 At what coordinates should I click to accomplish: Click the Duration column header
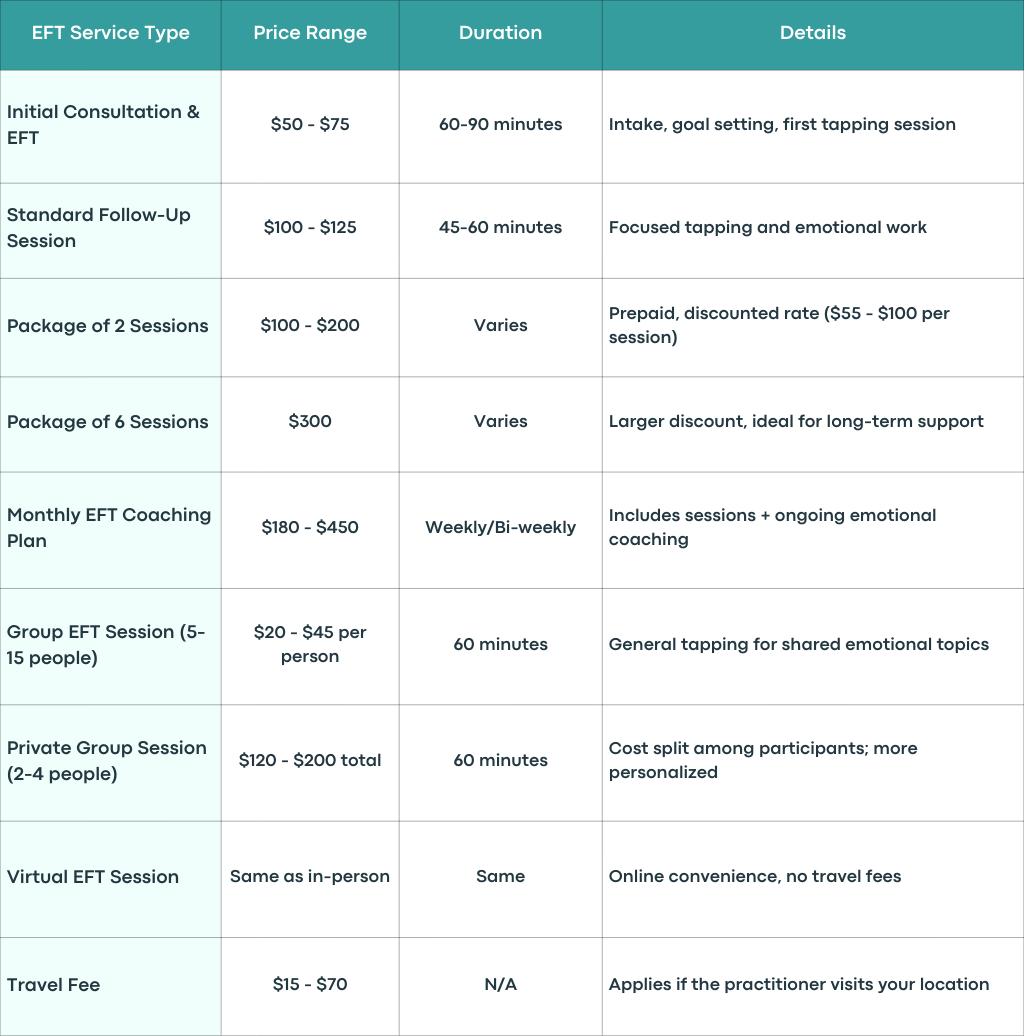pyautogui.click(x=500, y=33)
